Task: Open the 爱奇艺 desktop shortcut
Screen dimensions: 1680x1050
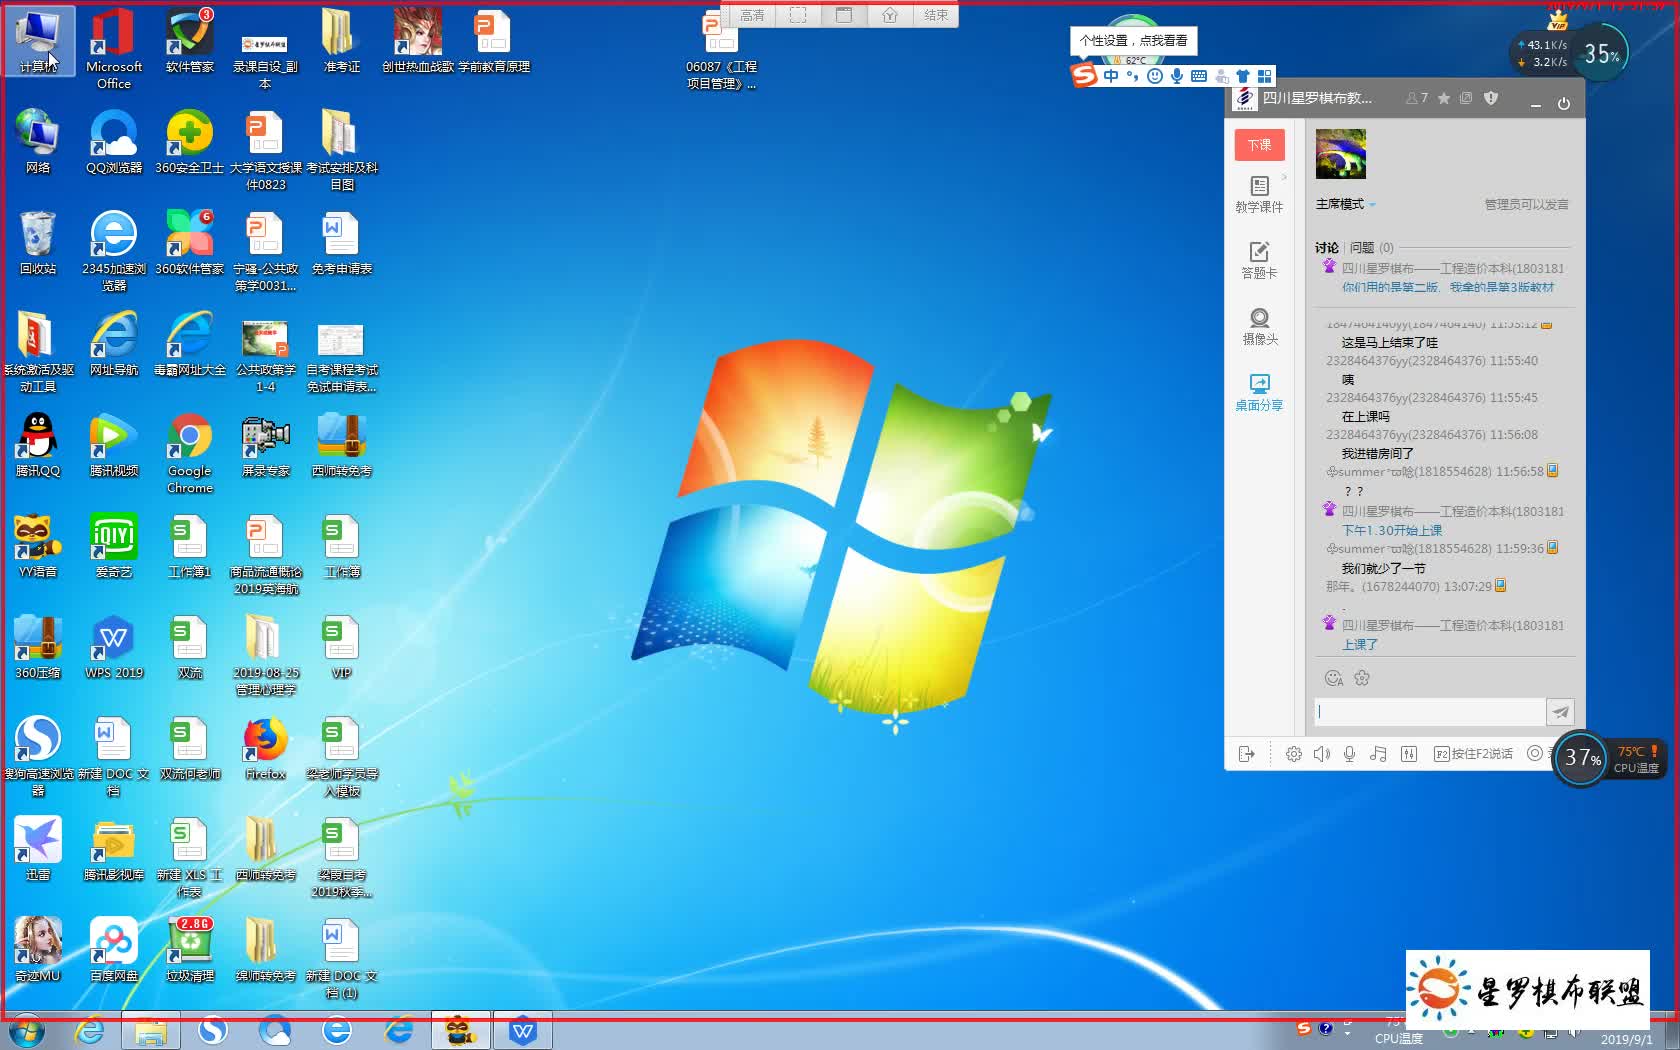Action: point(114,546)
